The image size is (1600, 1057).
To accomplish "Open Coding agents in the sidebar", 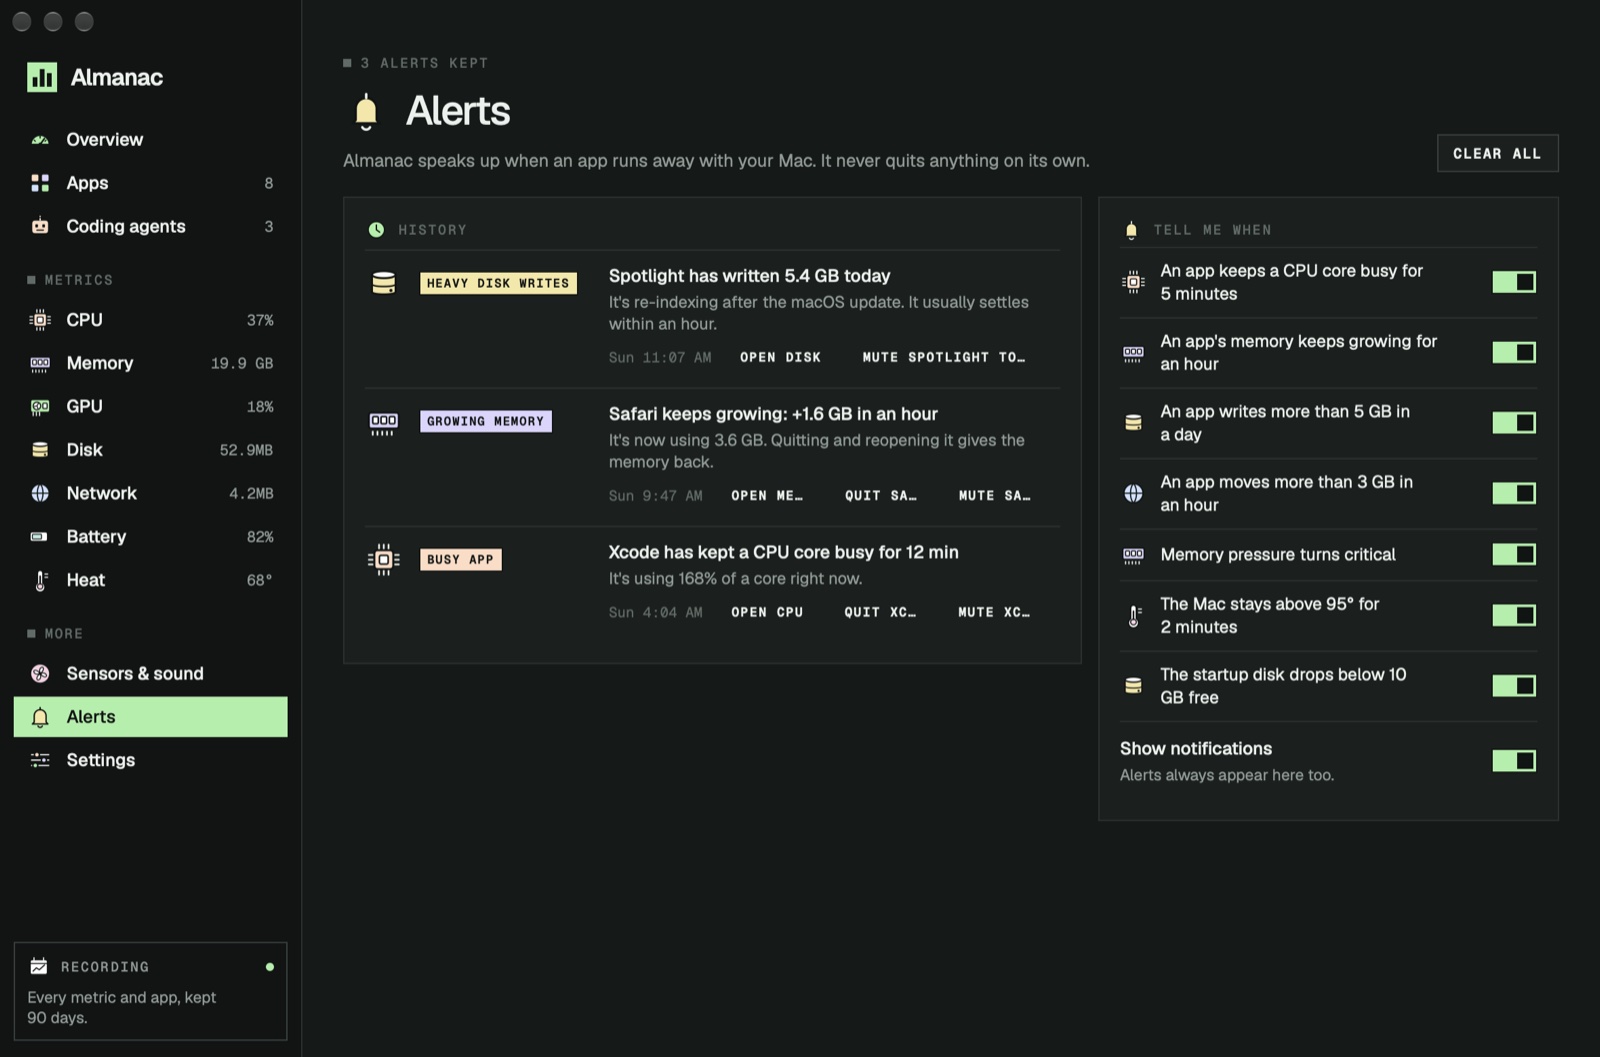I will (x=150, y=226).
